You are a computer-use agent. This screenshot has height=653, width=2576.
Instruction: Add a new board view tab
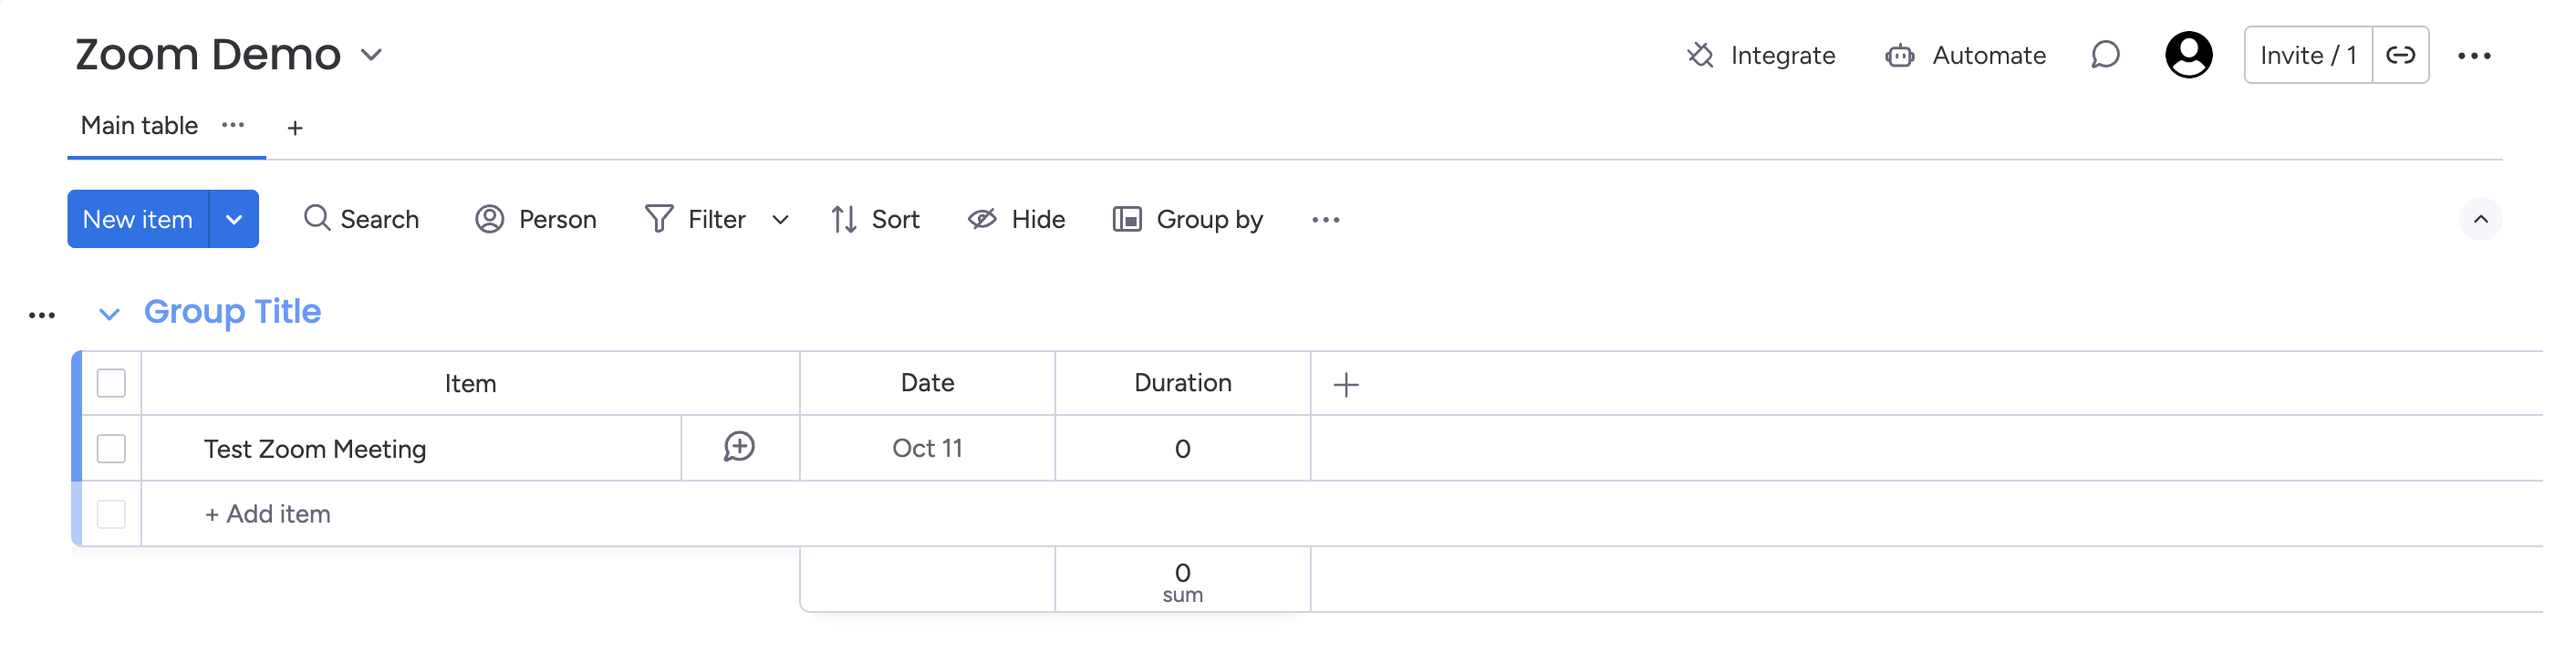coord(295,128)
